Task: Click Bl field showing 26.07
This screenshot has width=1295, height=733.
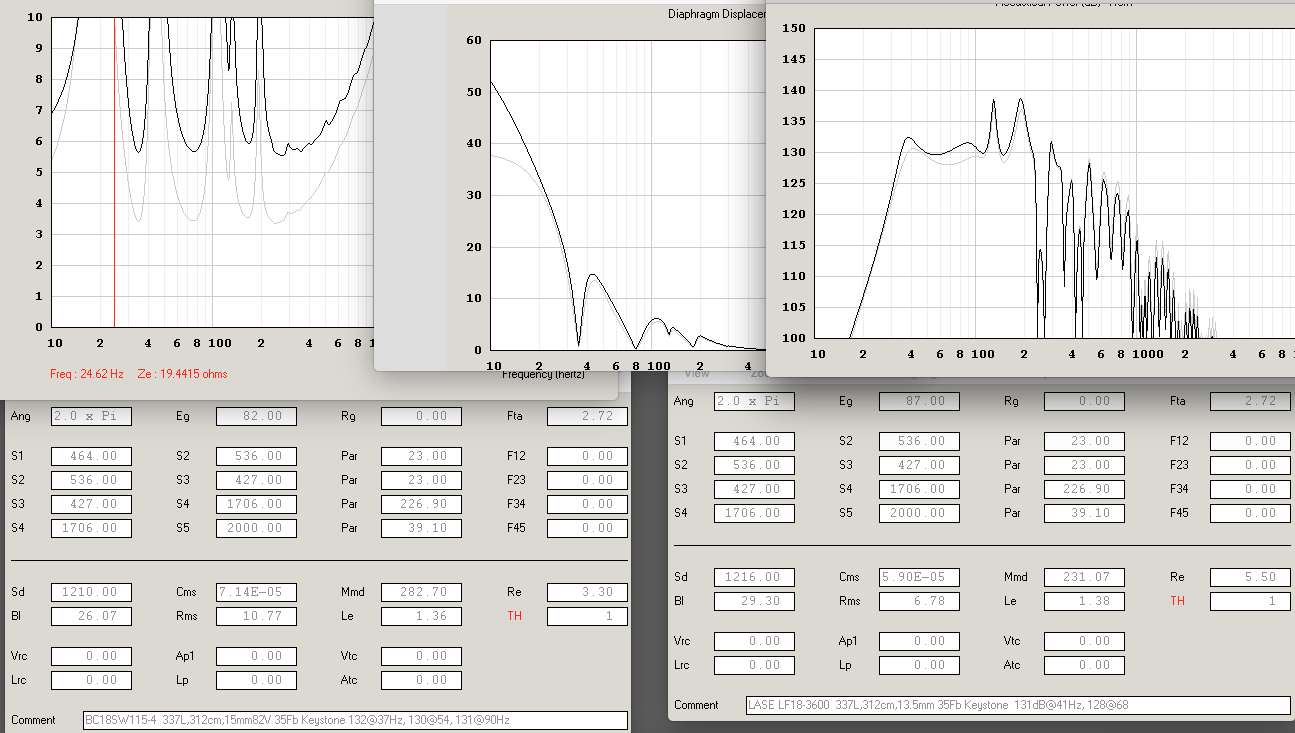Action: [x=91, y=616]
